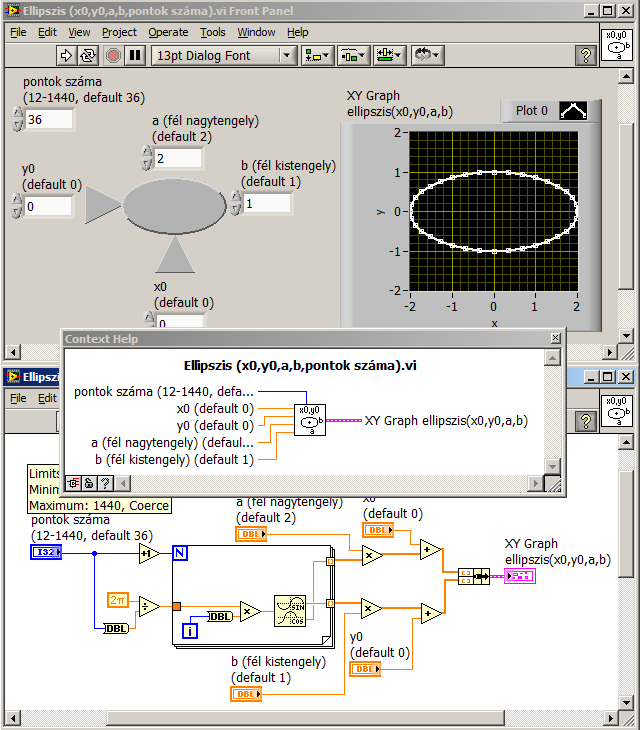Click the loop iteration i terminal
Viewport: 640px width, 730px height.
(x=189, y=631)
